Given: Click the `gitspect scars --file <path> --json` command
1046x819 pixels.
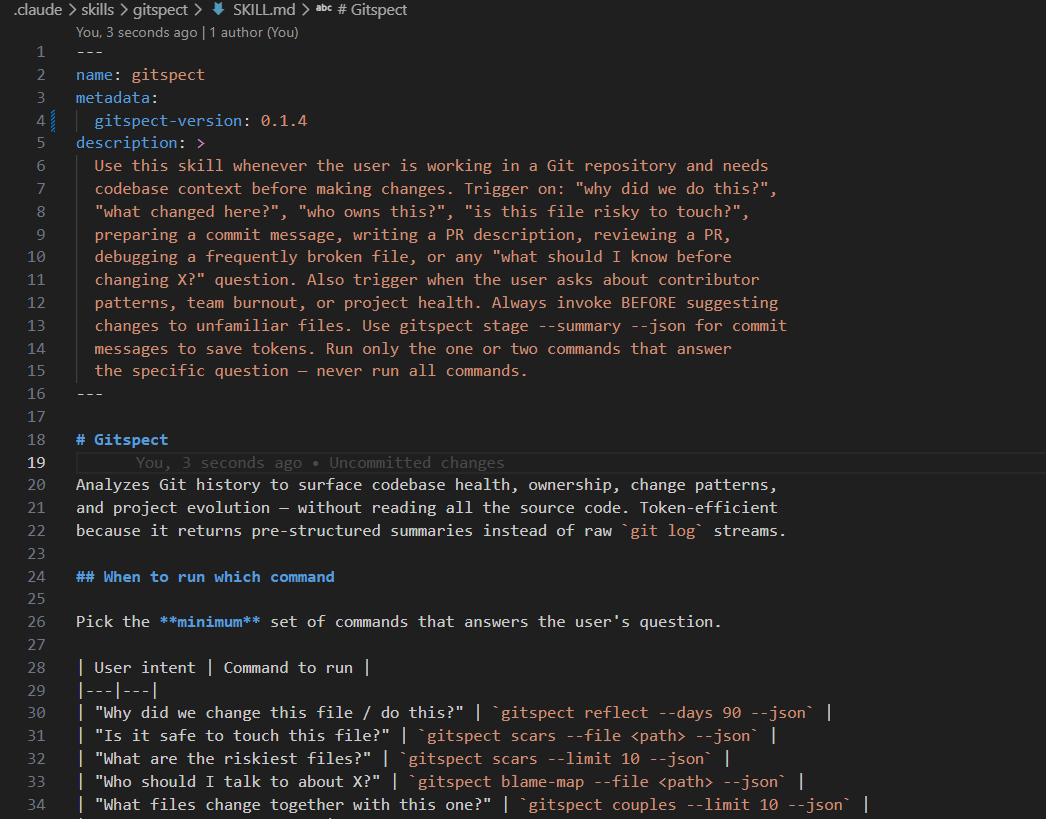Looking at the screenshot, I should pyautogui.click(x=588, y=736).
